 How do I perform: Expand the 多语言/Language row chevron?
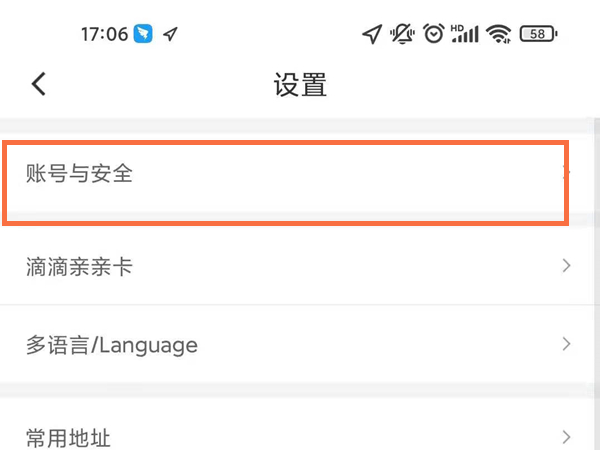click(x=566, y=345)
